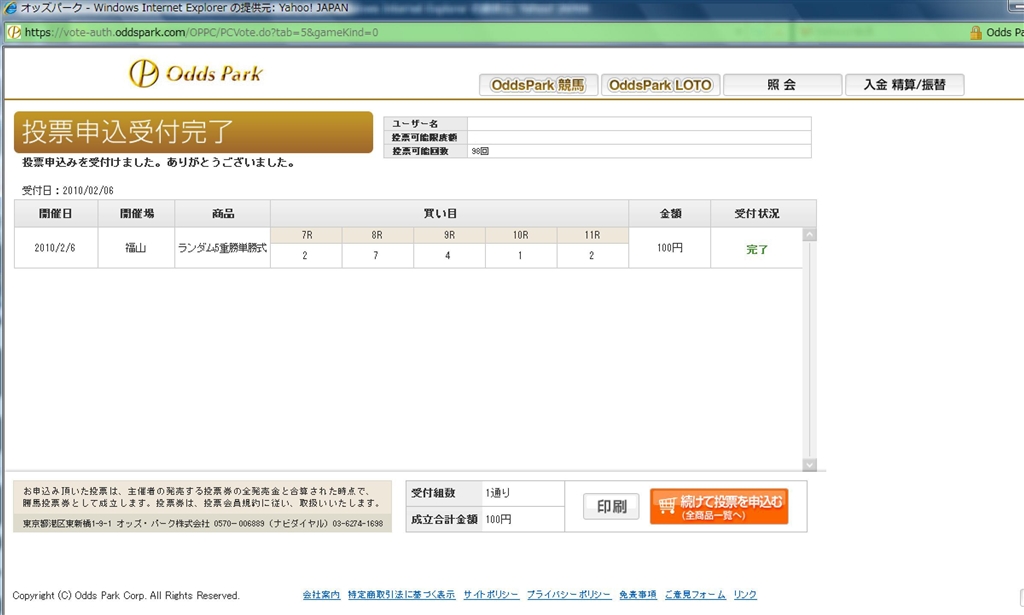Screen dimensions: 1024x615
Task: Open the 入金 精算/振替 tab
Action: click(x=904, y=85)
